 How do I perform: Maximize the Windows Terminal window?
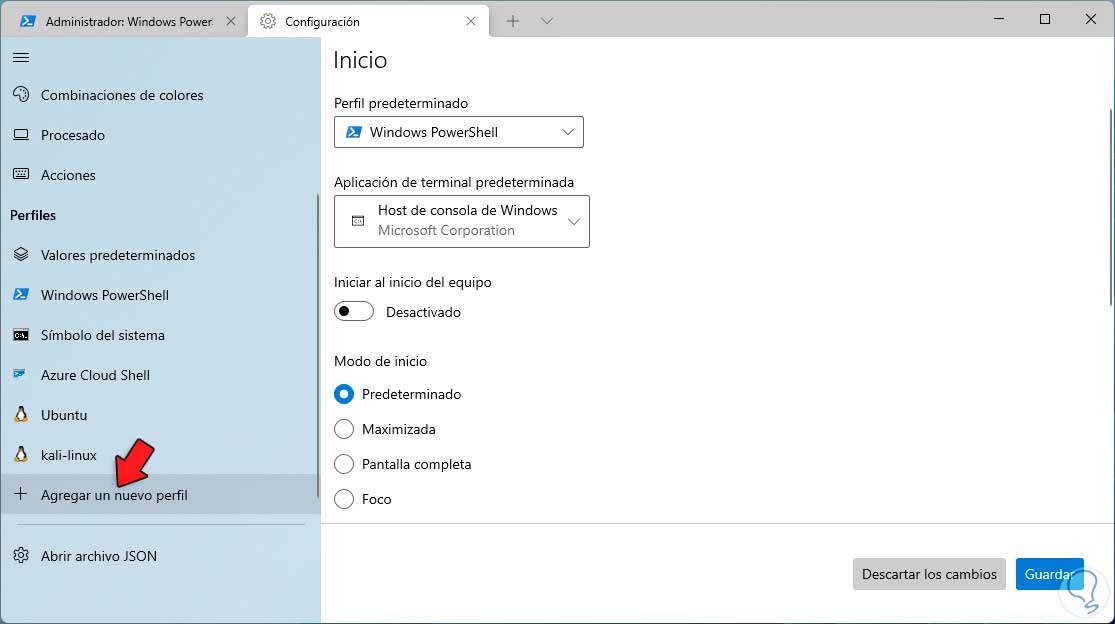(x=1045, y=19)
